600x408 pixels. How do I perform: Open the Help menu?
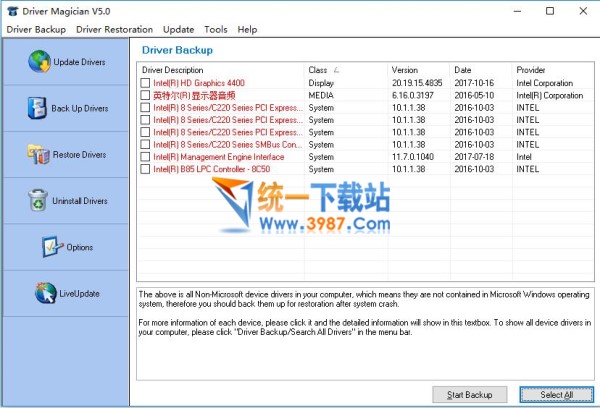[247, 30]
